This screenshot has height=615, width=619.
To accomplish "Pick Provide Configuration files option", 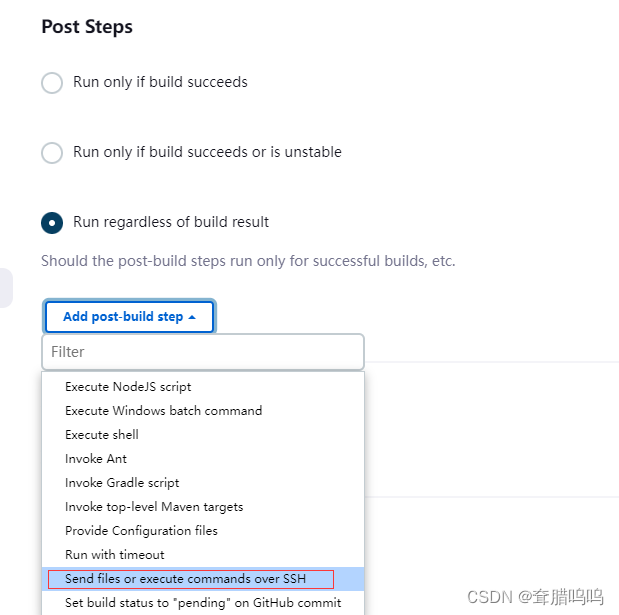I will click(x=141, y=531).
